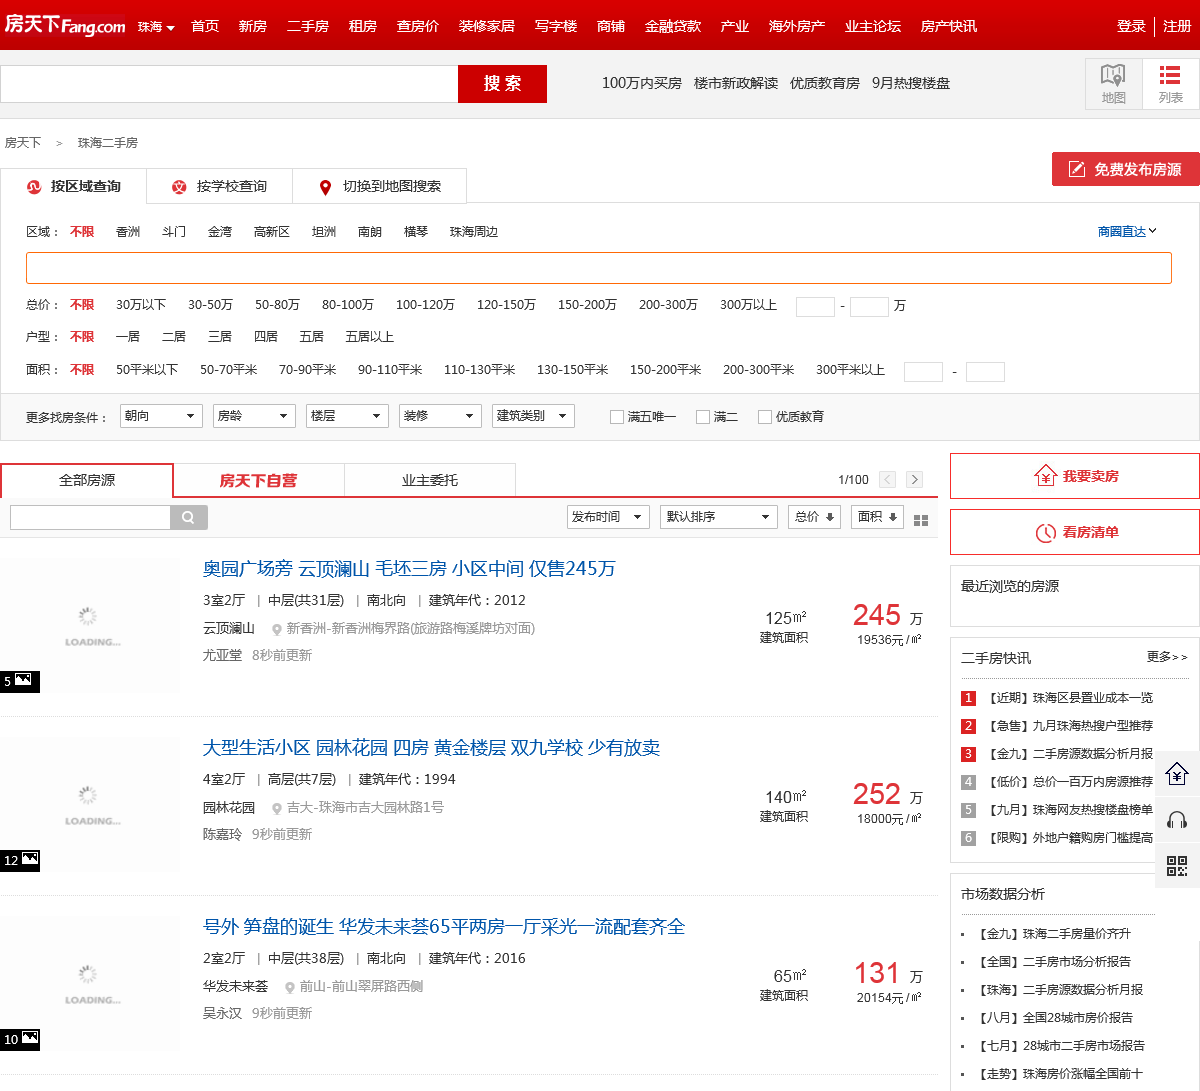Open the floating house price icon

1177,773
